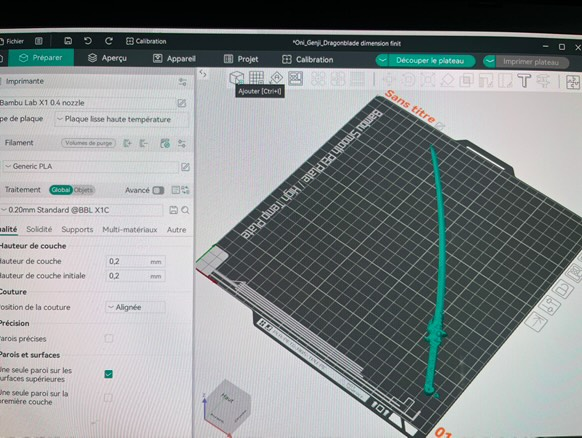The width and height of the screenshot is (582, 438).
Task: Save the 0.20mm Standard process preset
Action: pos(173,210)
